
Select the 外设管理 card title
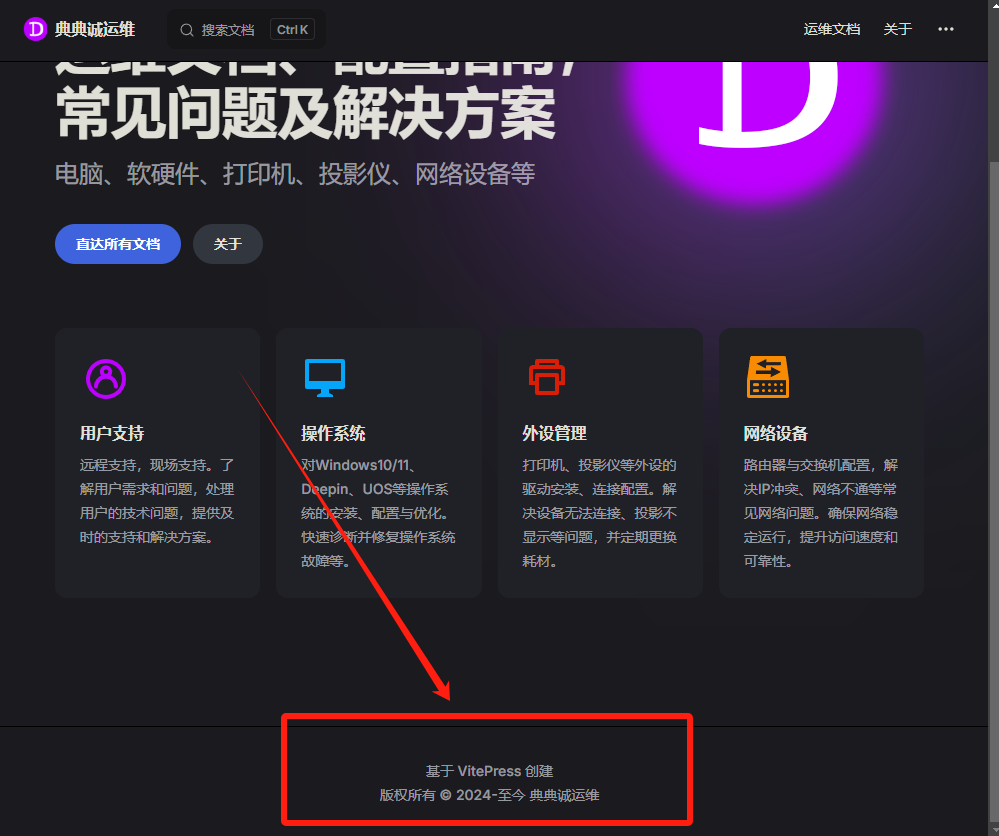(x=554, y=433)
